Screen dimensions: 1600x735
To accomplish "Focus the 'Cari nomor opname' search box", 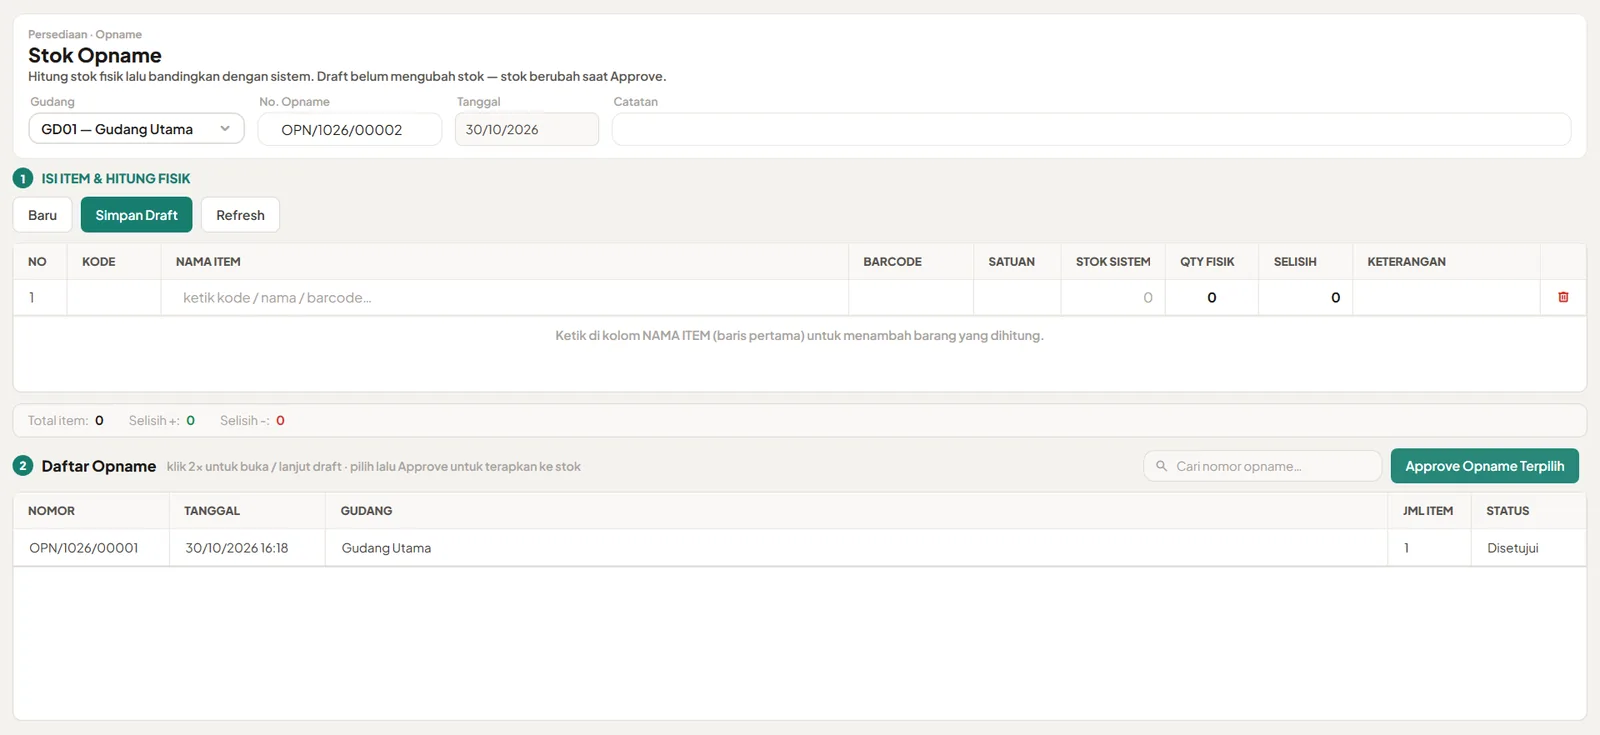I will click(x=1262, y=466).
